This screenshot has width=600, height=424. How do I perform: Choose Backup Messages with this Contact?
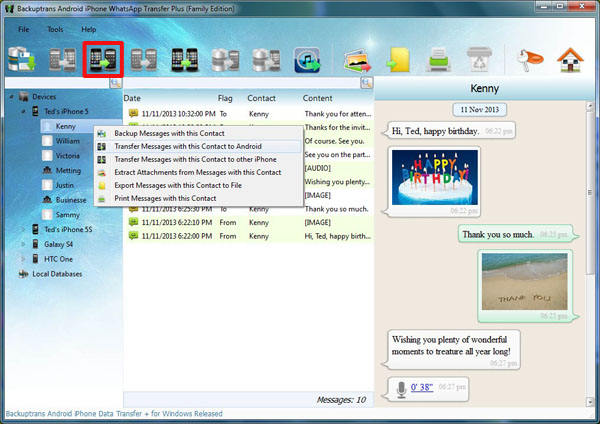pos(199,133)
